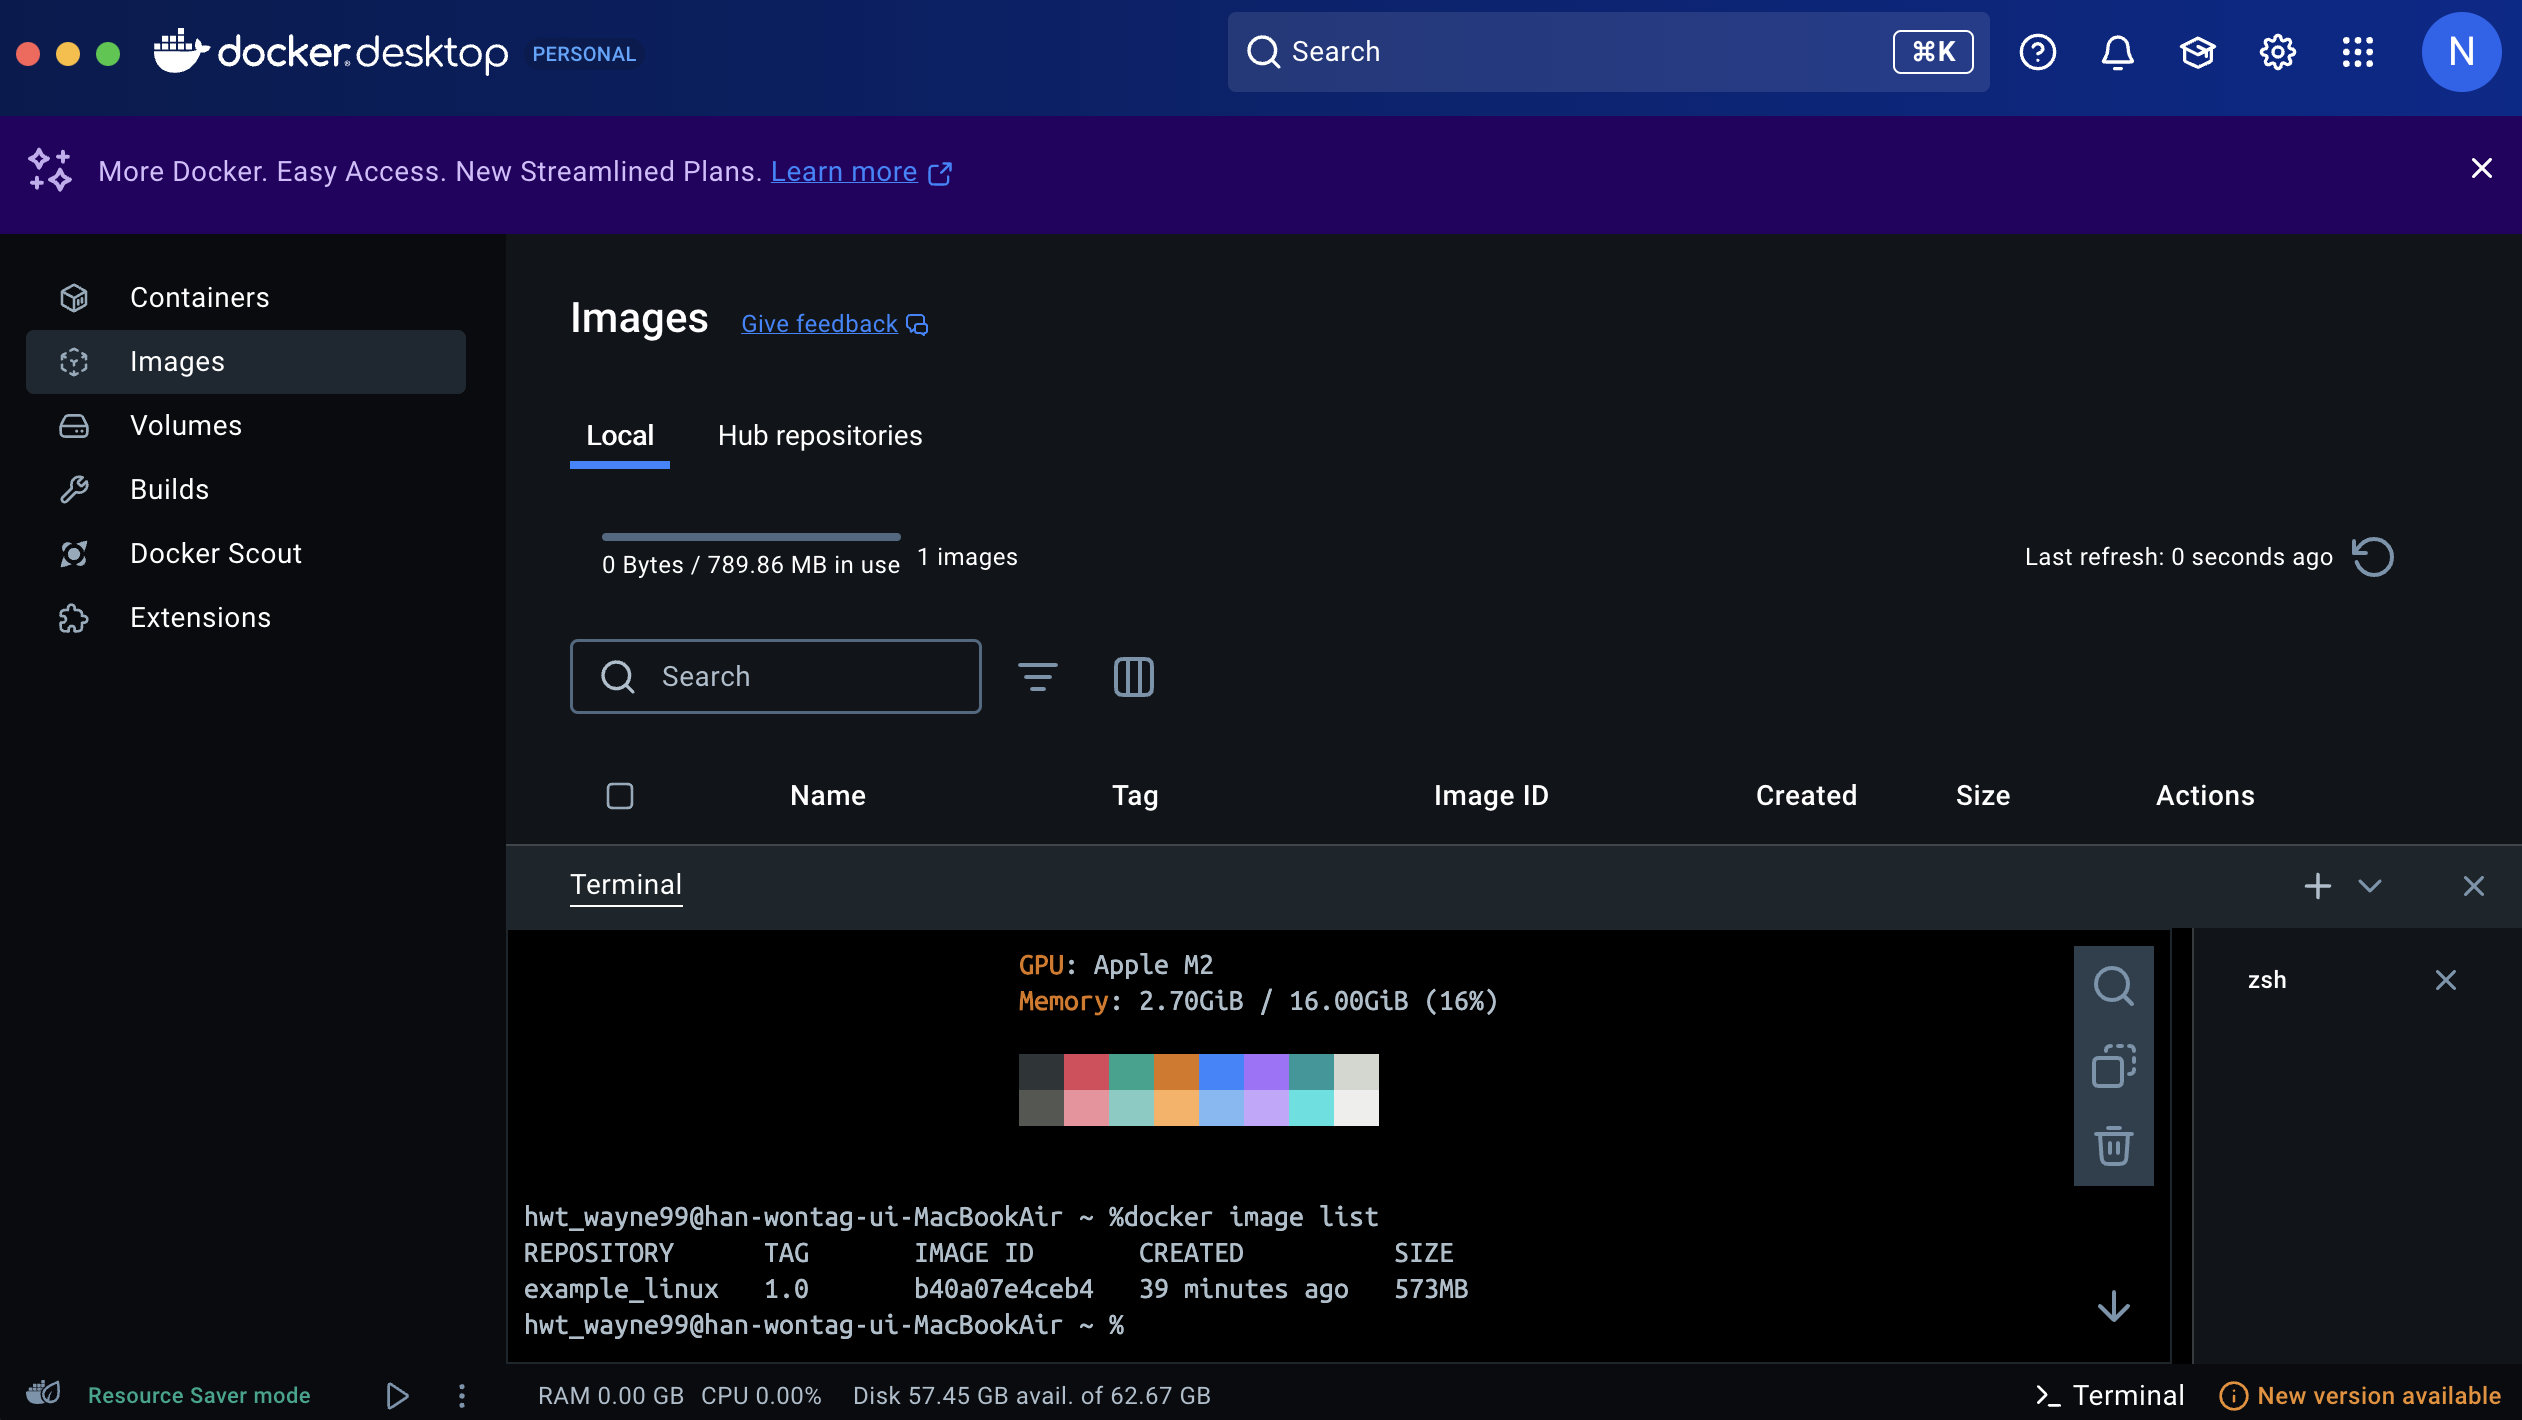Screen dimensions: 2522x1420
Task: Click the terminal search icon
Action: [x=2113, y=986]
